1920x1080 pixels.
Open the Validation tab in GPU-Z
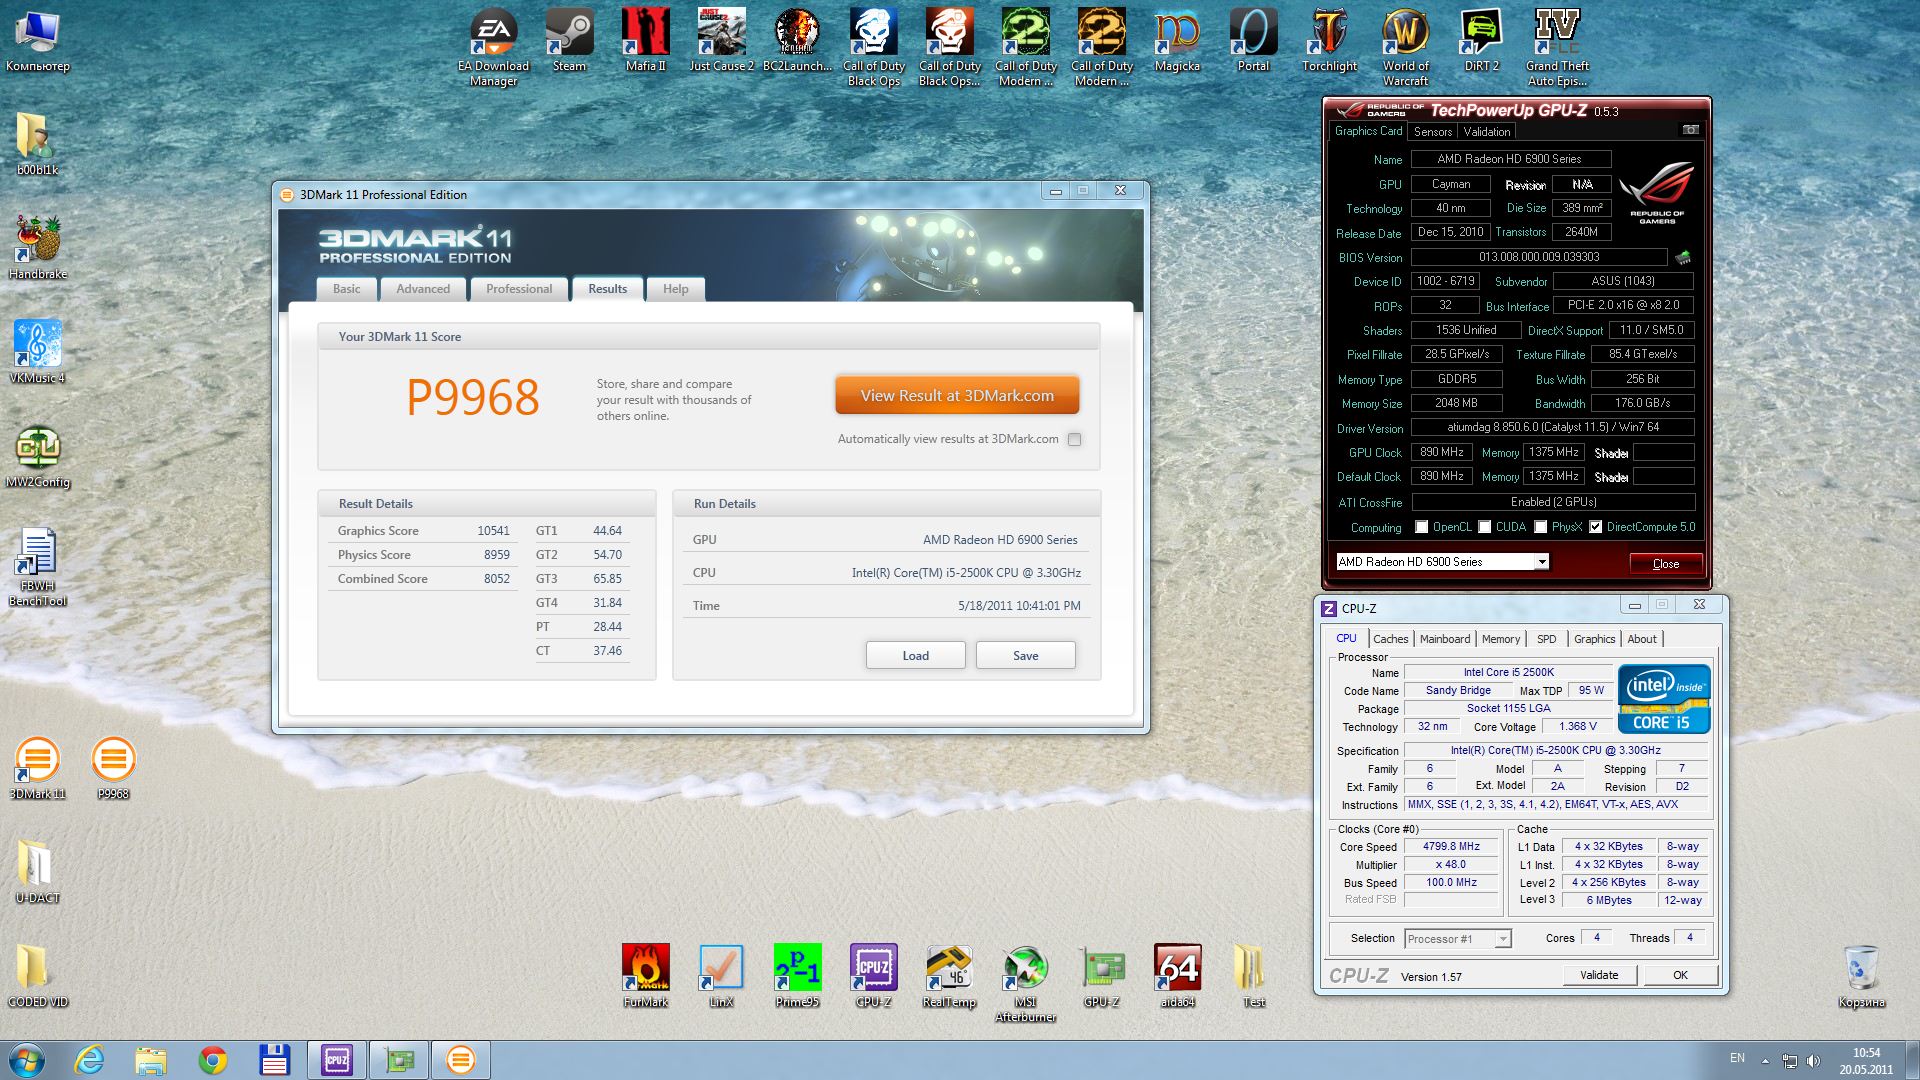[x=1487, y=131]
